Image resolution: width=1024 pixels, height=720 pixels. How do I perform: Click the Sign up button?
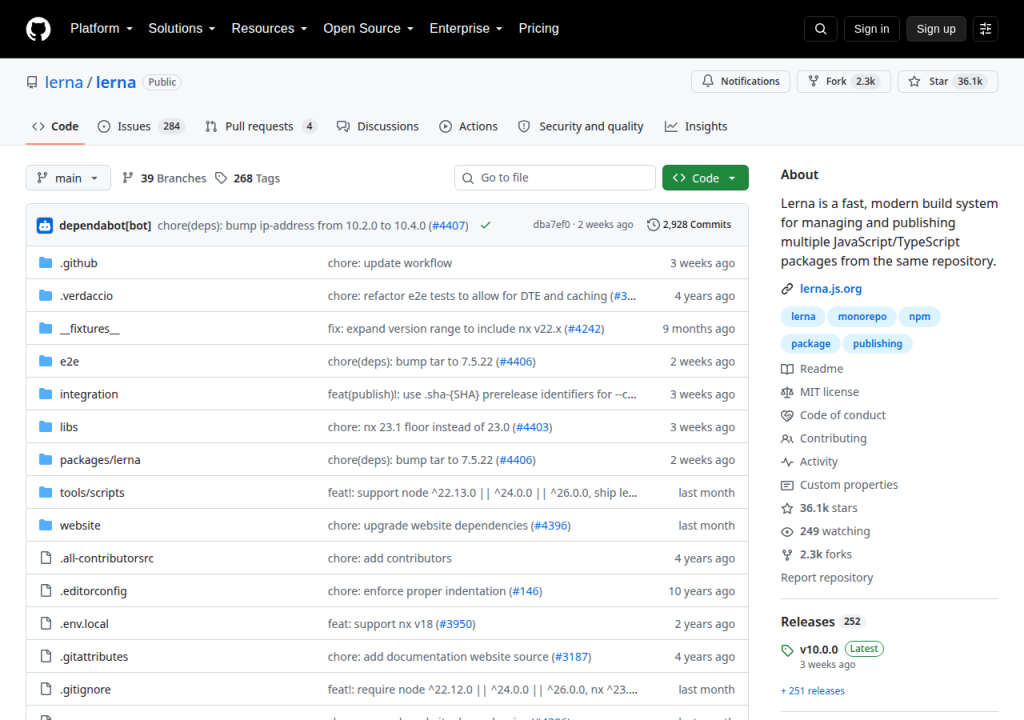[936, 29]
